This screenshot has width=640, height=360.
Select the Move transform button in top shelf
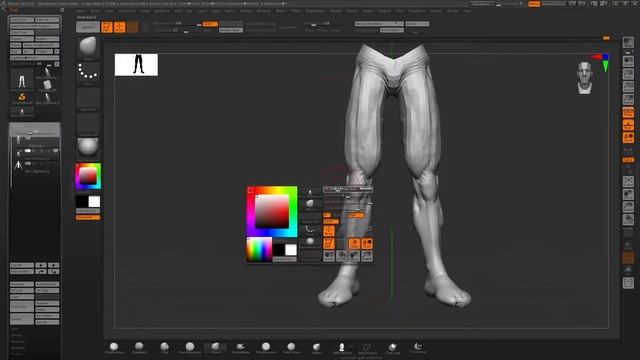(132, 27)
